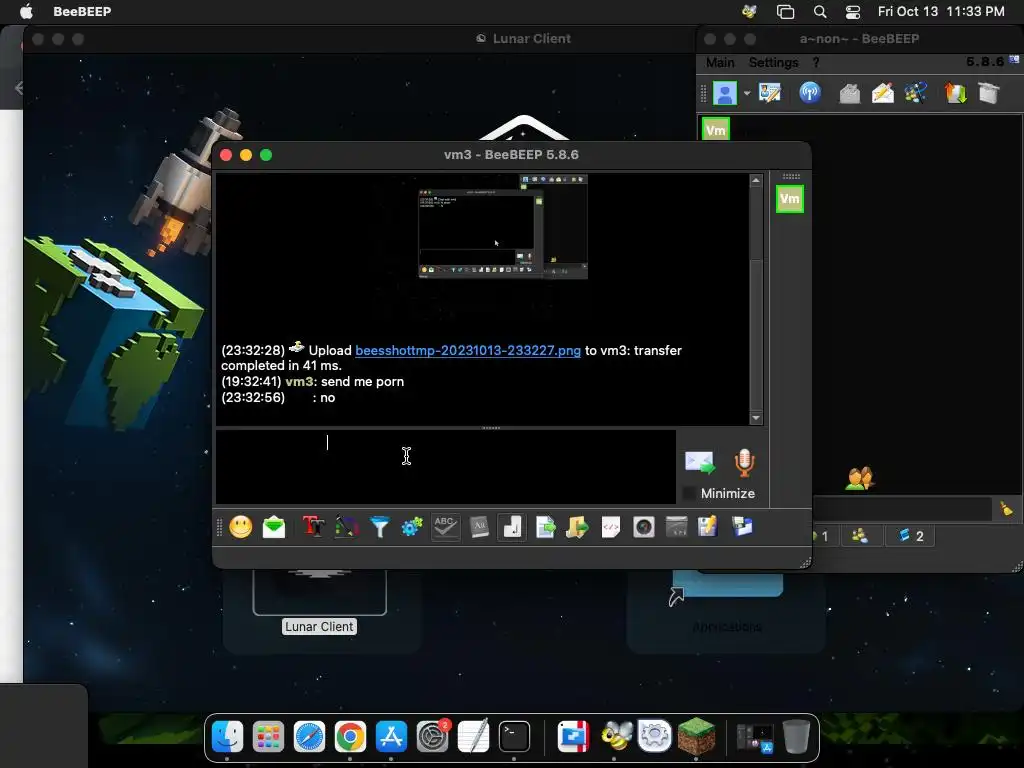Click the BeeBEEP menu bar app name
The width and height of the screenshot is (1024, 768).
pos(82,11)
